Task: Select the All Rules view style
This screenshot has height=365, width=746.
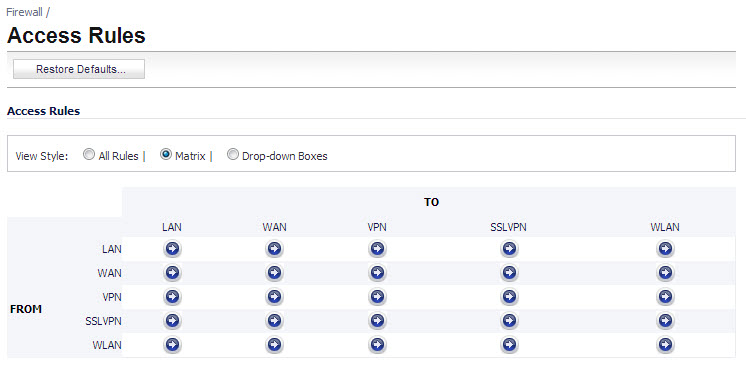Action: point(88,155)
